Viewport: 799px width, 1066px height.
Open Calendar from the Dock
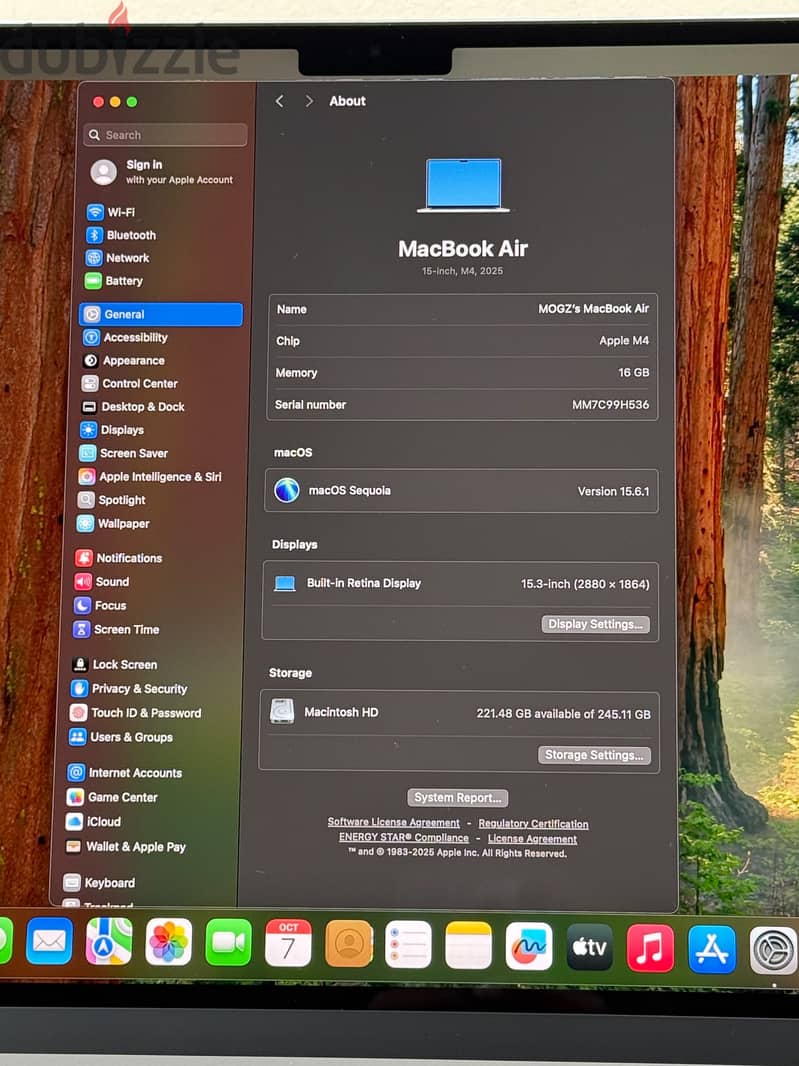click(288, 943)
